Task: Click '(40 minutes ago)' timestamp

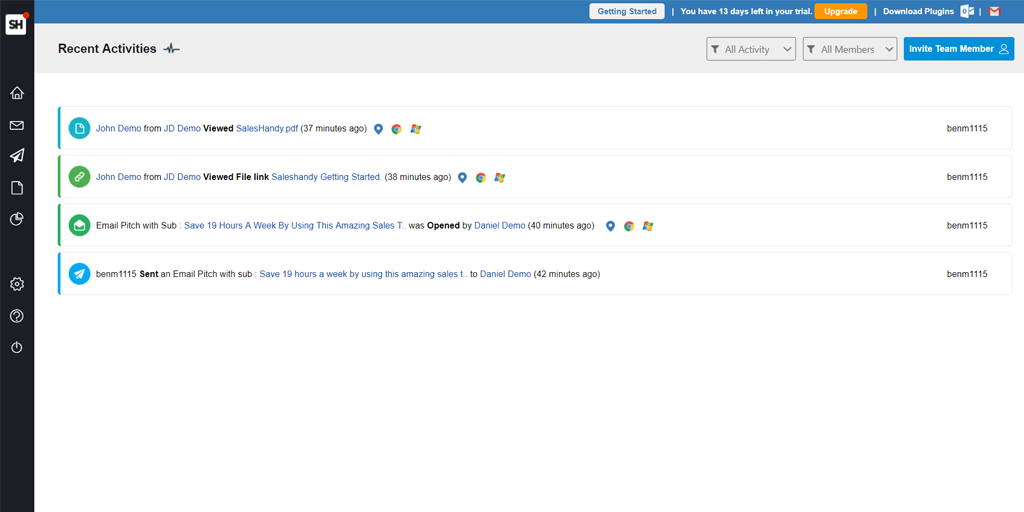Action: [x=561, y=225]
